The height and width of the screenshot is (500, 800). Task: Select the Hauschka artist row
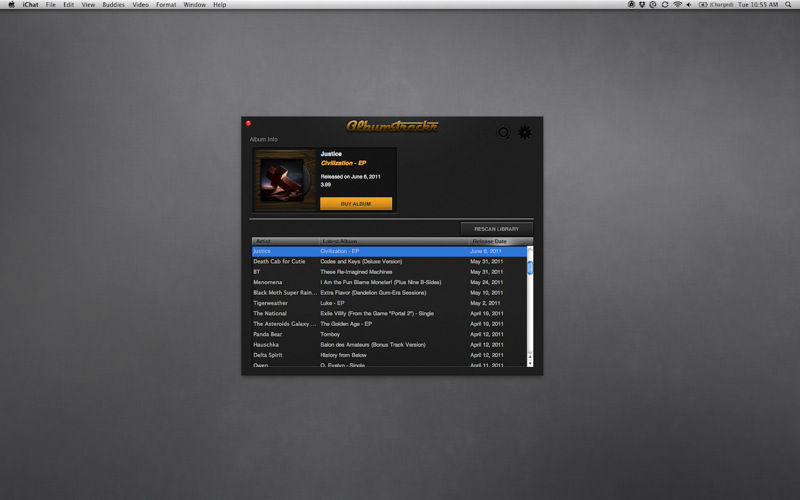pos(390,345)
